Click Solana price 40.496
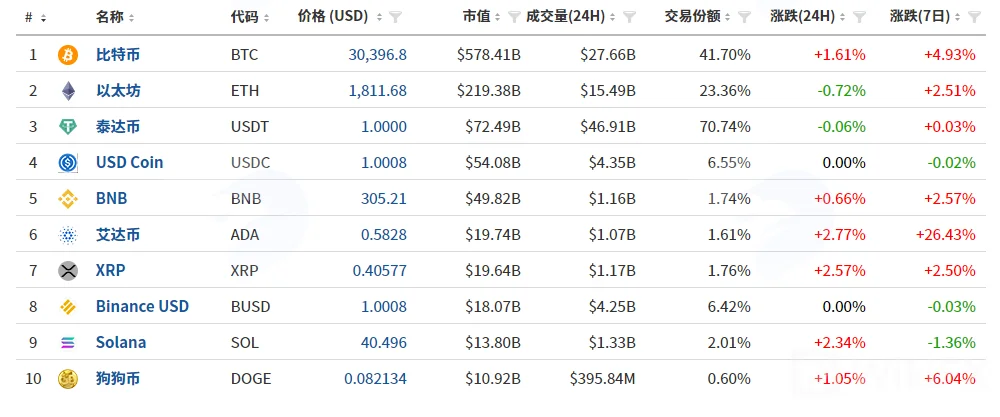Screen dimensions: 1000x417 [384, 342]
